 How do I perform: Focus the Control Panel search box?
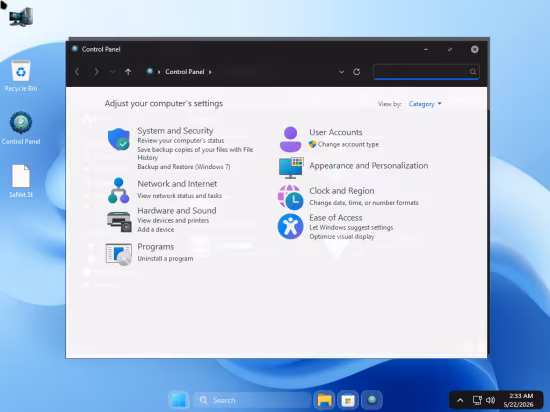(x=426, y=72)
